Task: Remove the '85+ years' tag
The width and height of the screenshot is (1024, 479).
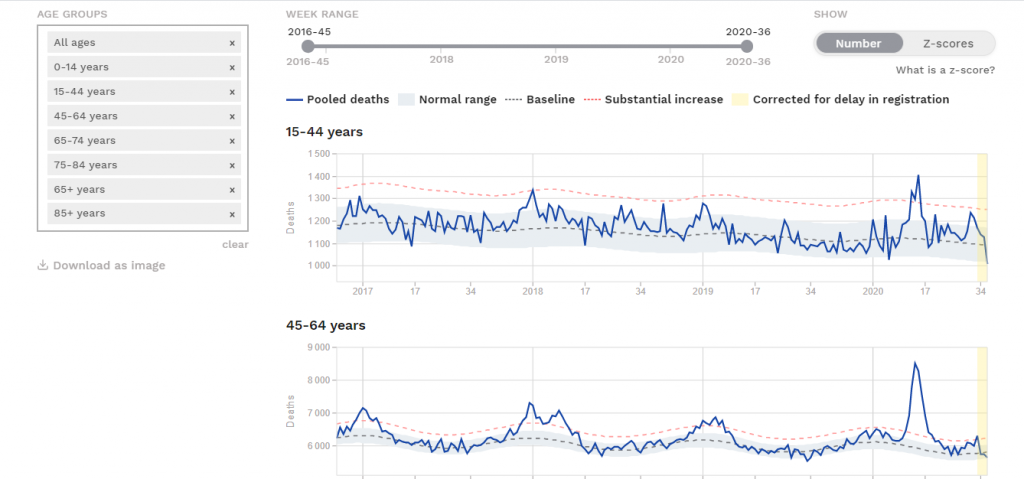Action: 232,214
